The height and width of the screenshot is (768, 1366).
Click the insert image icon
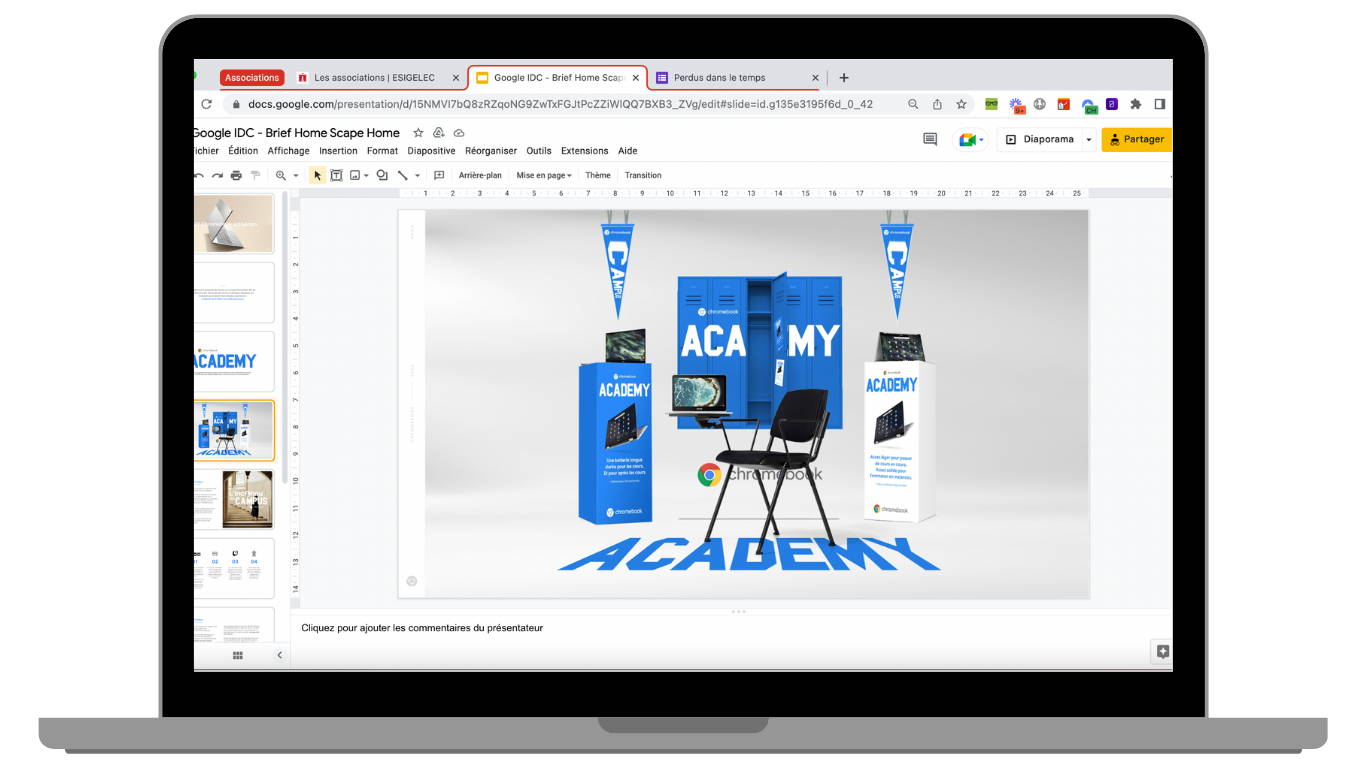[x=354, y=175]
